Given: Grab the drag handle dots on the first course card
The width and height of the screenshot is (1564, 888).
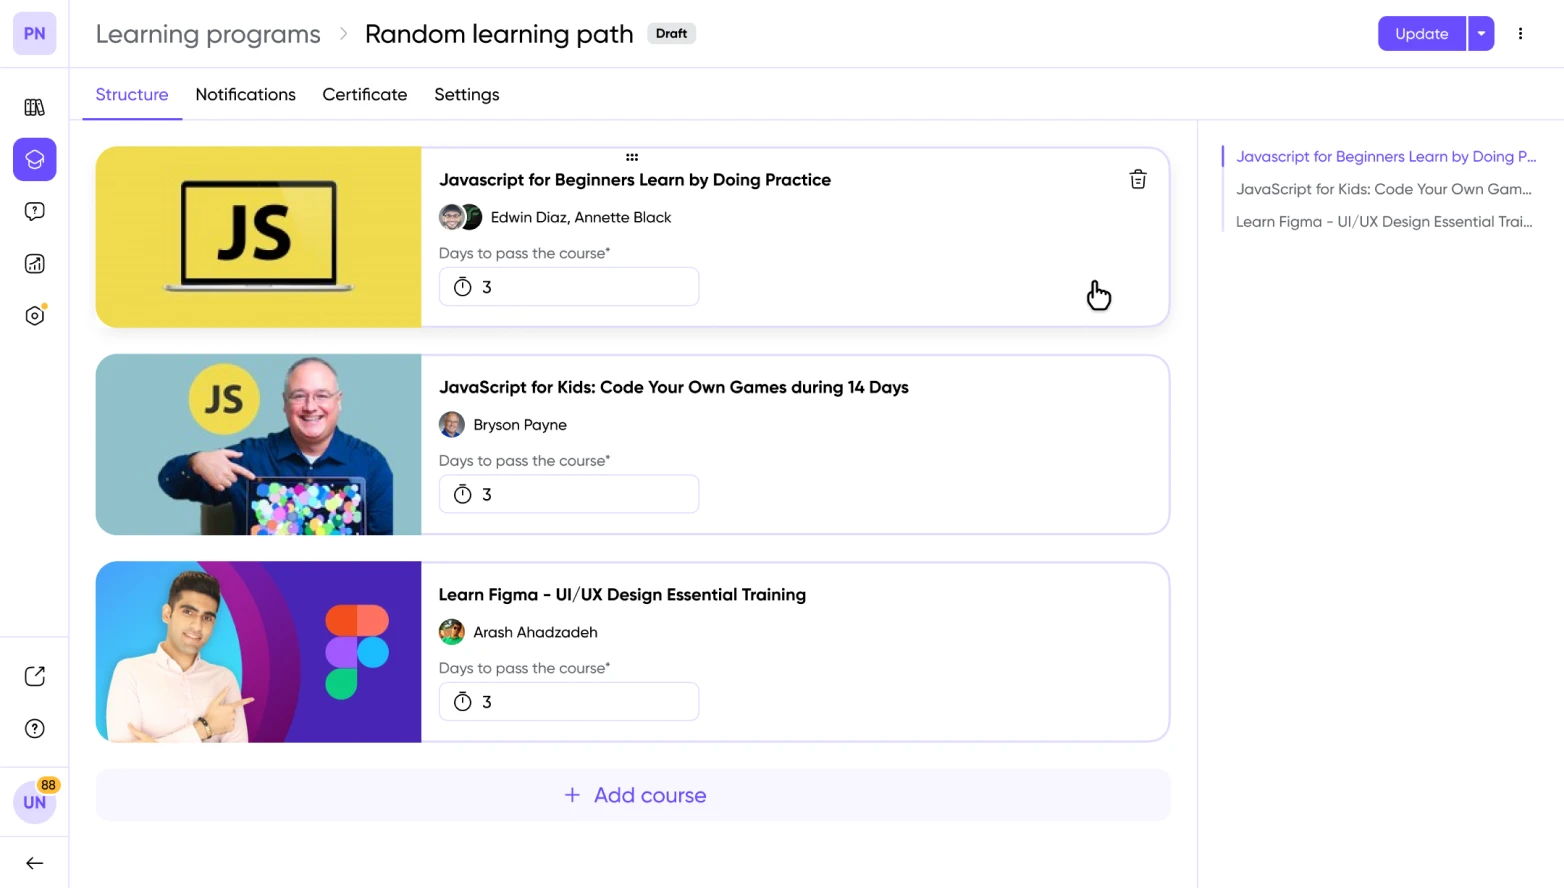Looking at the screenshot, I should [x=632, y=157].
